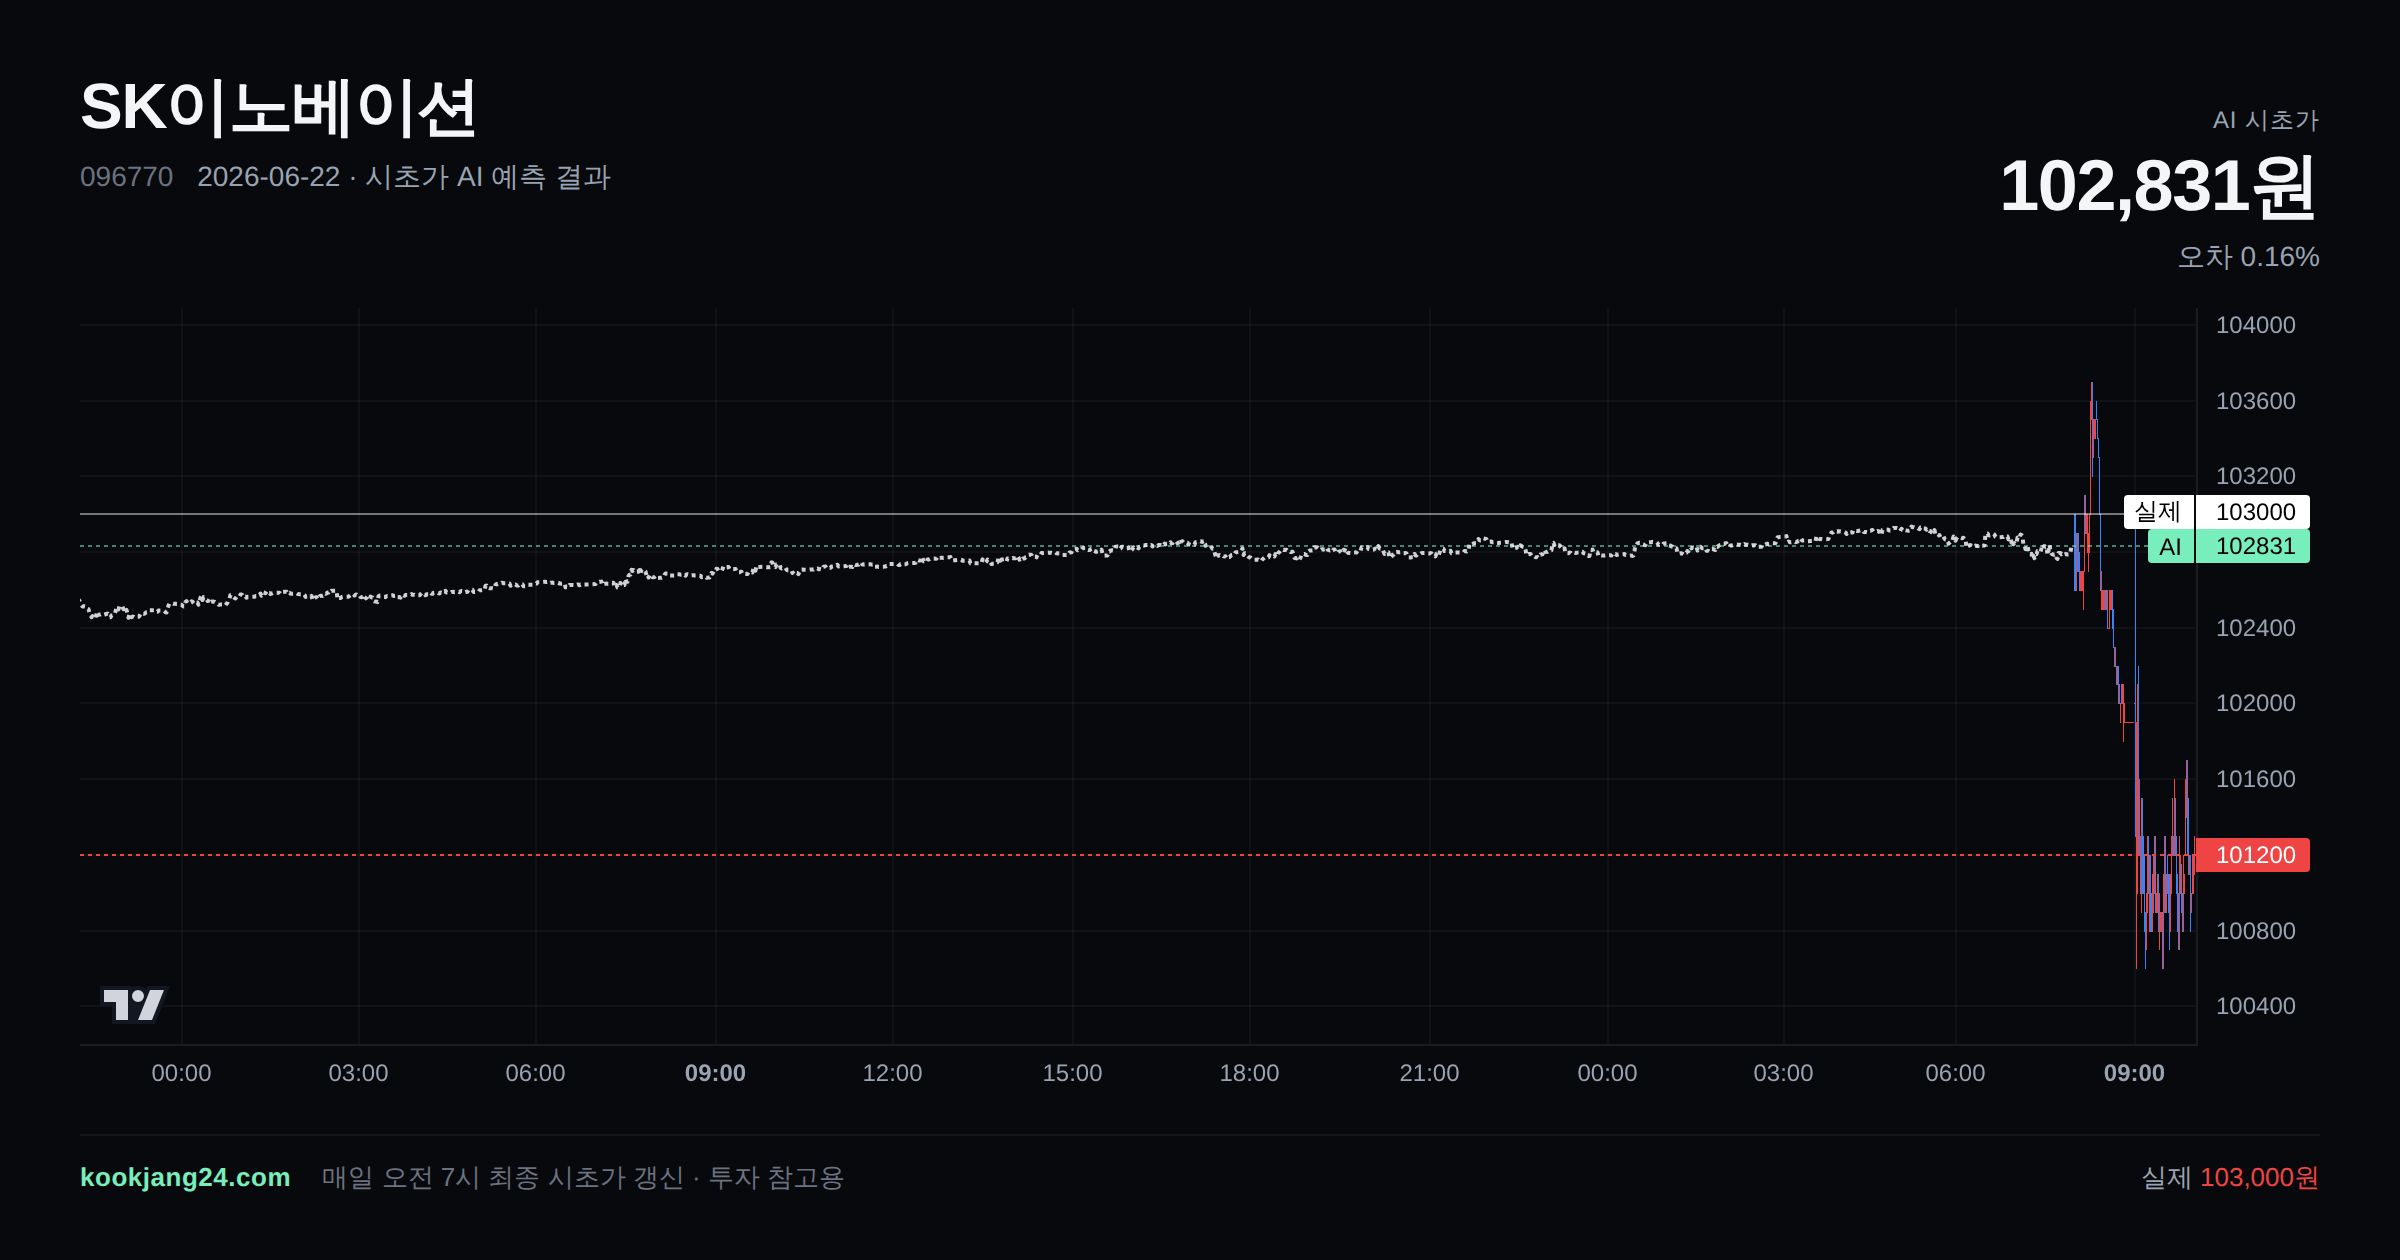Click the 실제 103000 price label

[x=2216, y=512]
